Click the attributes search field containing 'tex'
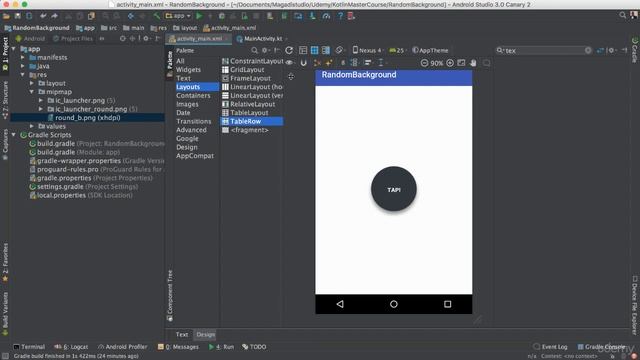This screenshot has height=360, width=640. click(544, 51)
